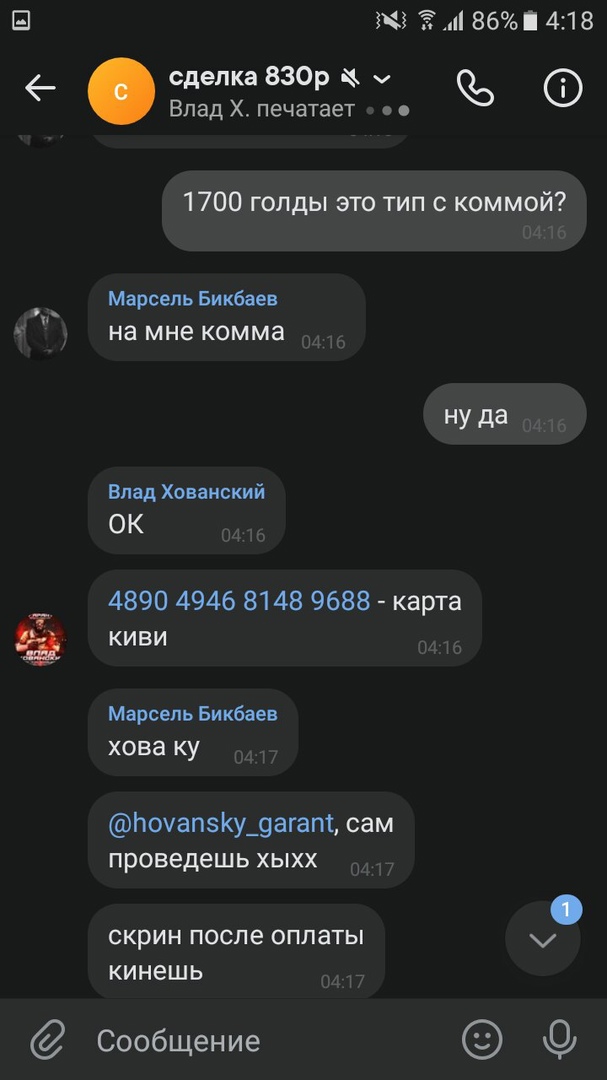
Task: Tap the muted bell icon beside chat title
Action: coord(350,79)
